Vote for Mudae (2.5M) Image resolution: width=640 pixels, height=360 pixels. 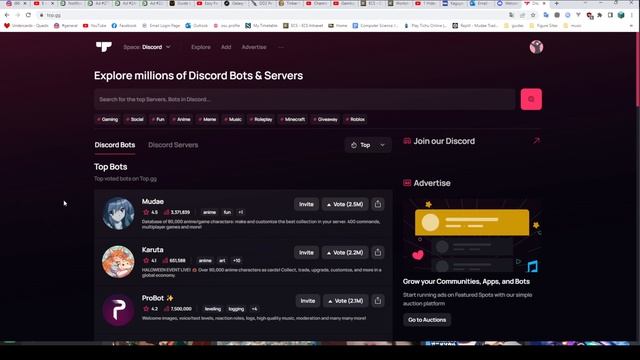coord(345,204)
